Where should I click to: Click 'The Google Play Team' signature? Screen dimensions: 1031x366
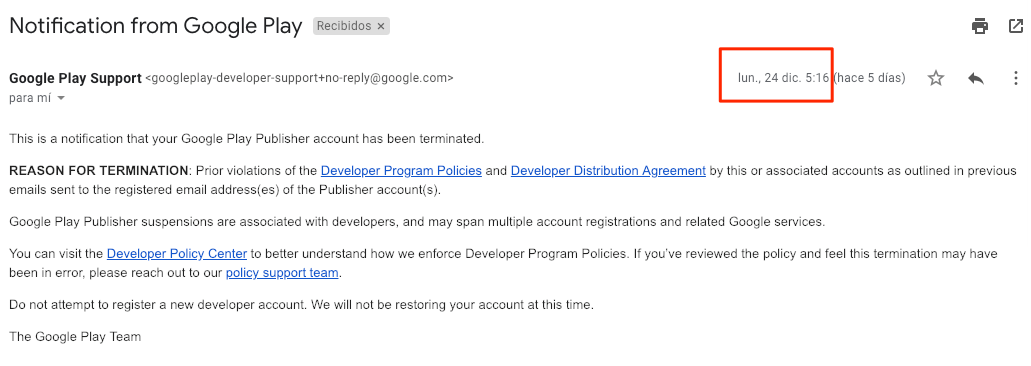click(75, 337)
